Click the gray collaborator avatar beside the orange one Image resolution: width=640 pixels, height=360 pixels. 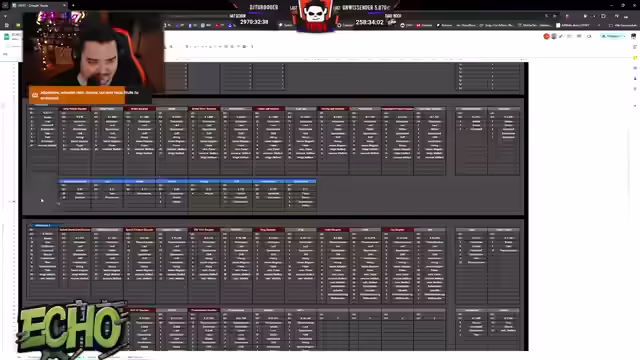[x=554, y=36]
